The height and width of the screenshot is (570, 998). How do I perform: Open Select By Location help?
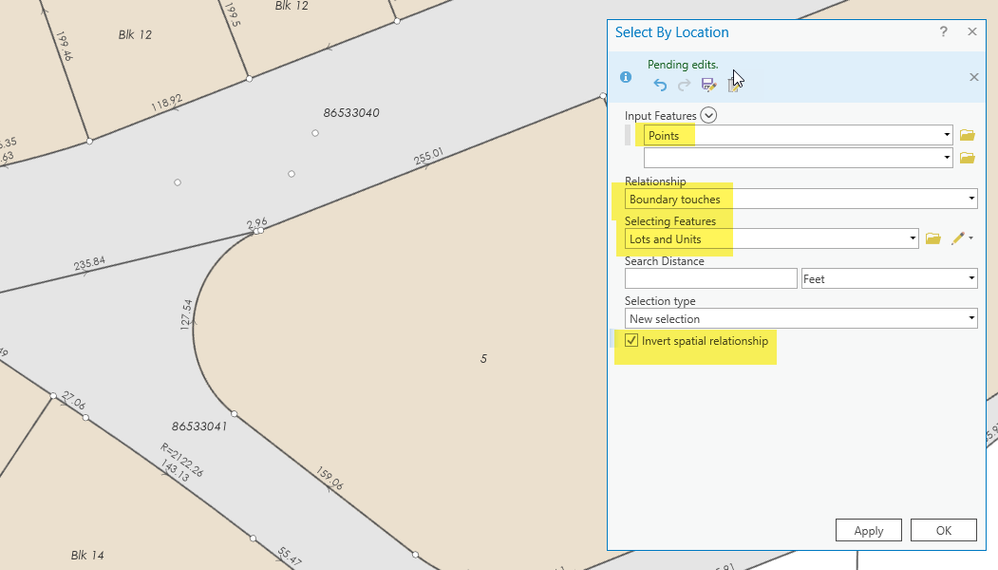pos(943,32)
